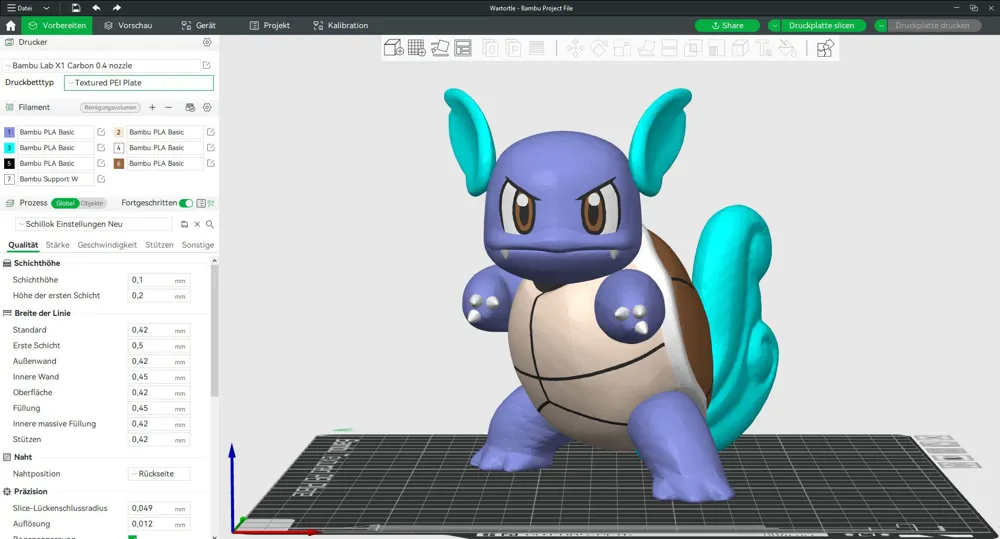Open the Stärke settings tab
This screenshot has height=539, width=1000.
click(57, 245)
